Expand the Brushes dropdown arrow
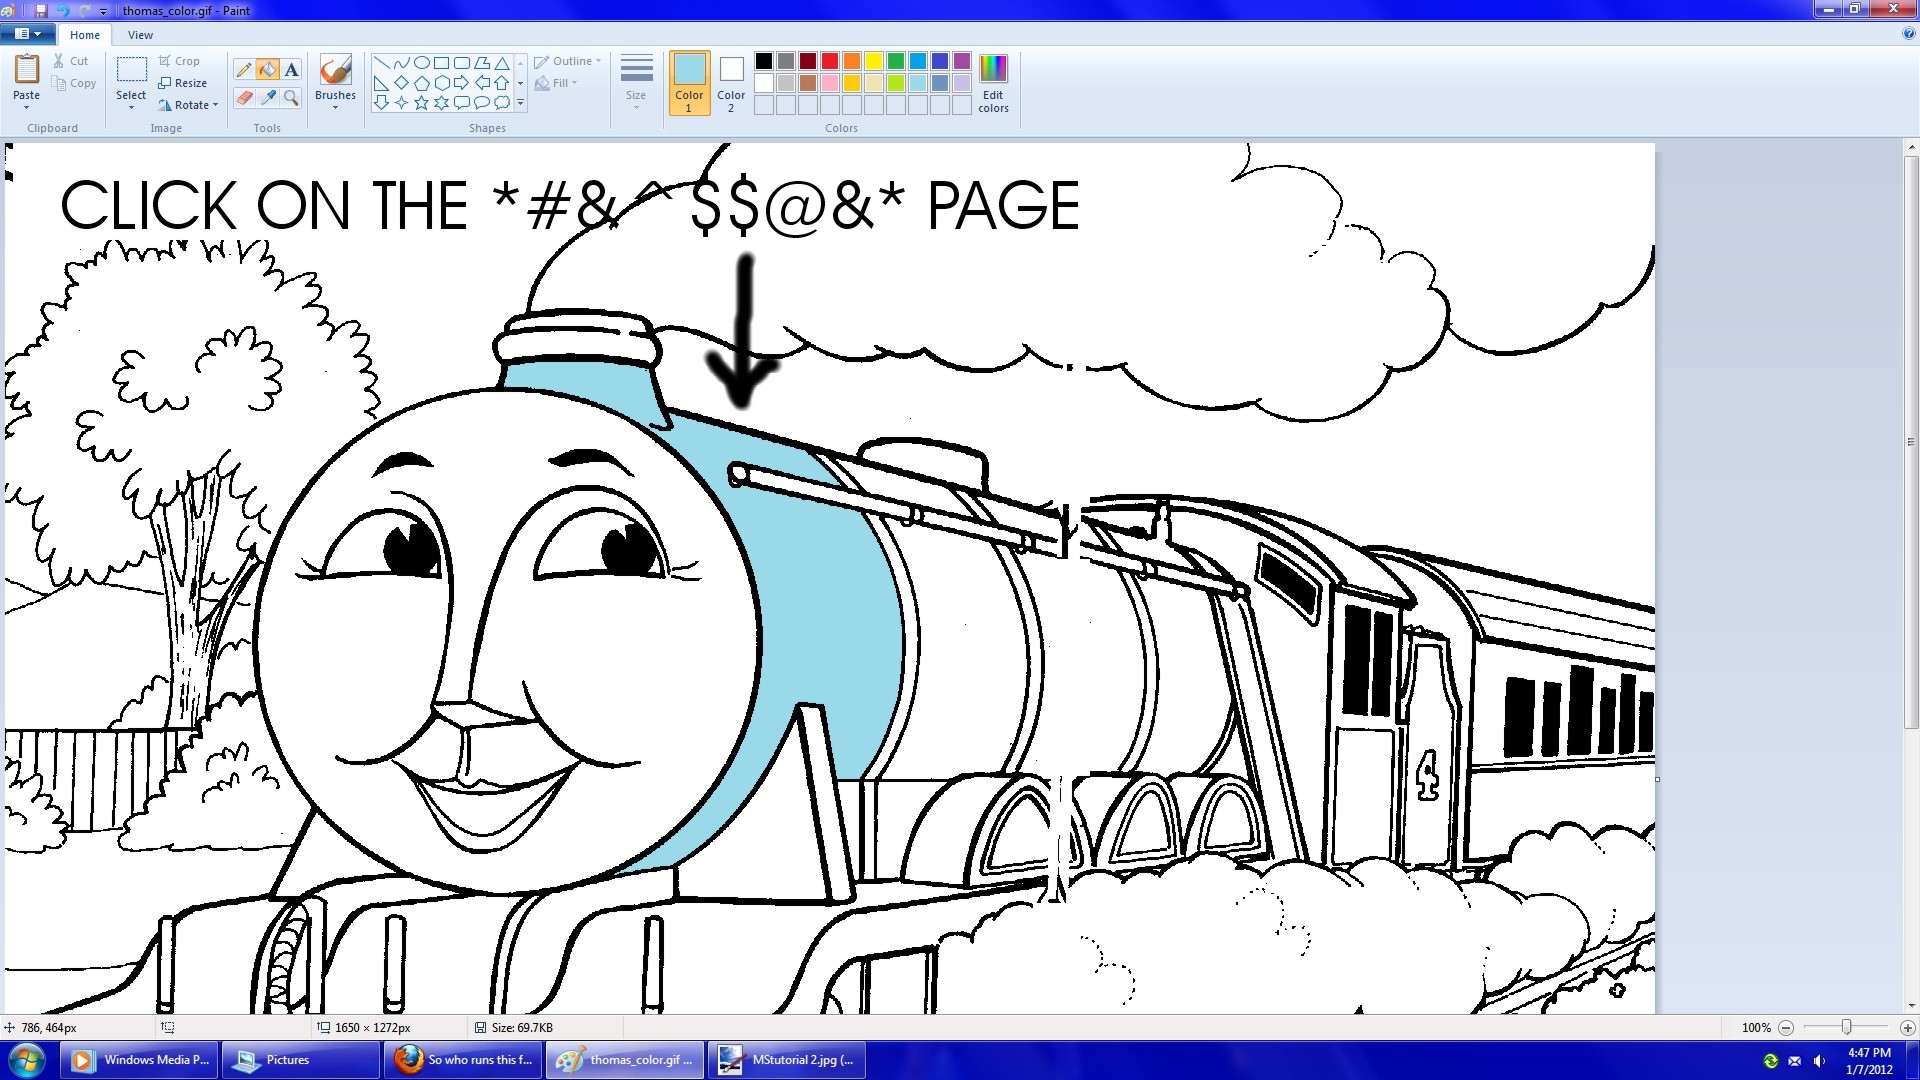Viewport: 1920px width, 1080px height. (335, 107)
